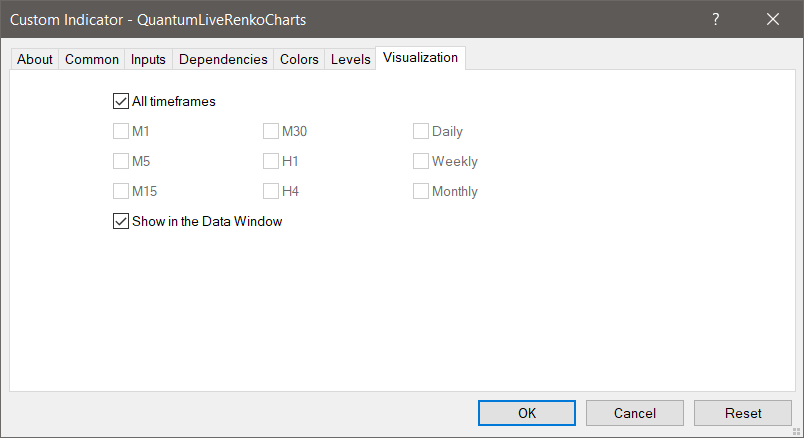Toggle the M1 timeframe checkbox

(x=121, y=131)
